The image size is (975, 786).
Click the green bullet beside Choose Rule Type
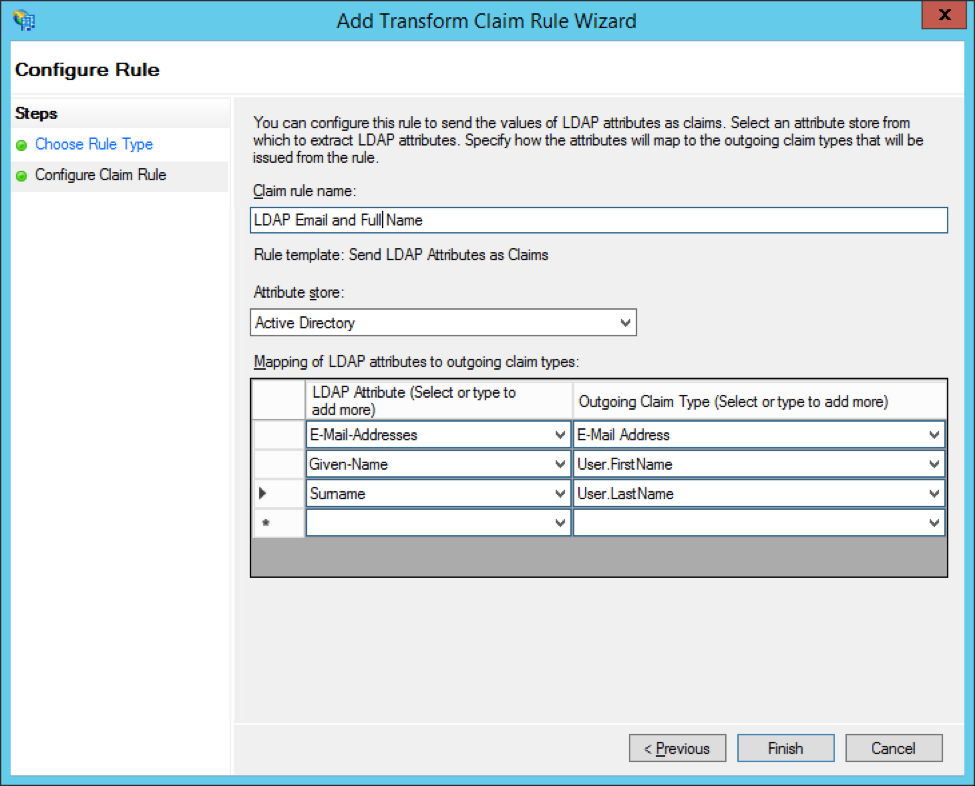coord(22,145)
